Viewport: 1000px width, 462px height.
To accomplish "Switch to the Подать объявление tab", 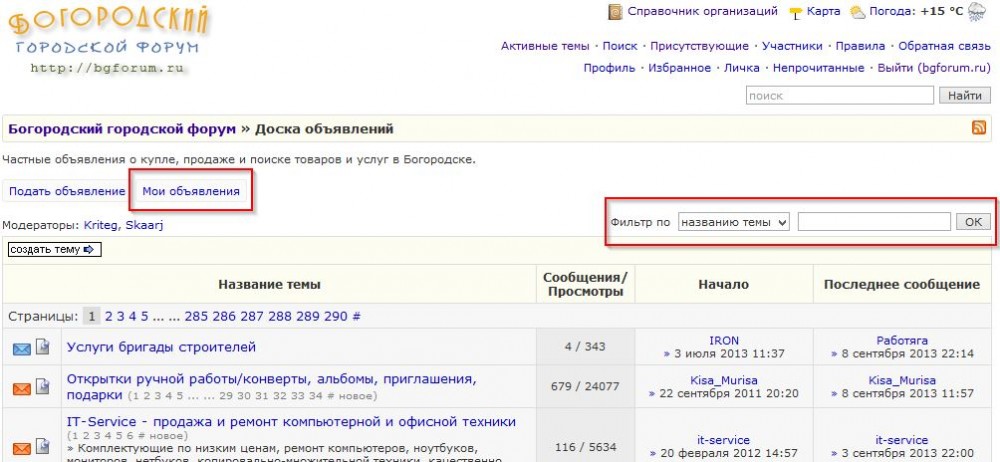I will [67, 191].
